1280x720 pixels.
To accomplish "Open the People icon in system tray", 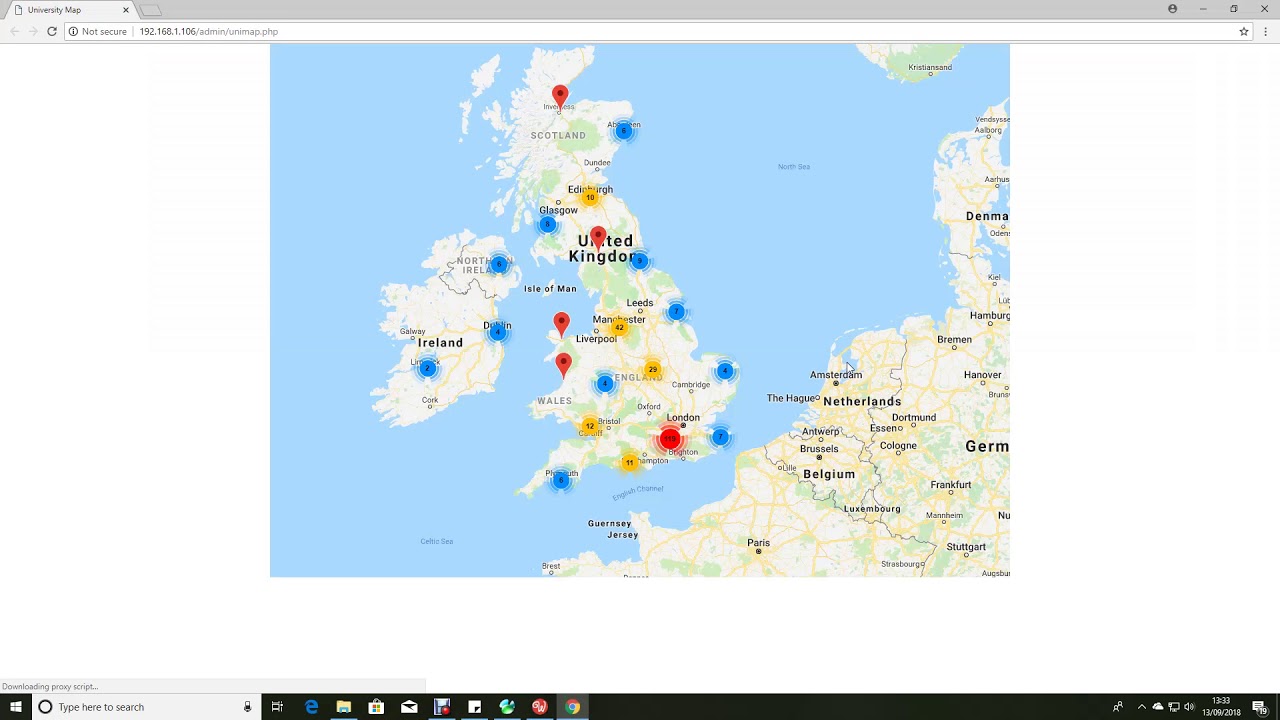I will 1118,707.
